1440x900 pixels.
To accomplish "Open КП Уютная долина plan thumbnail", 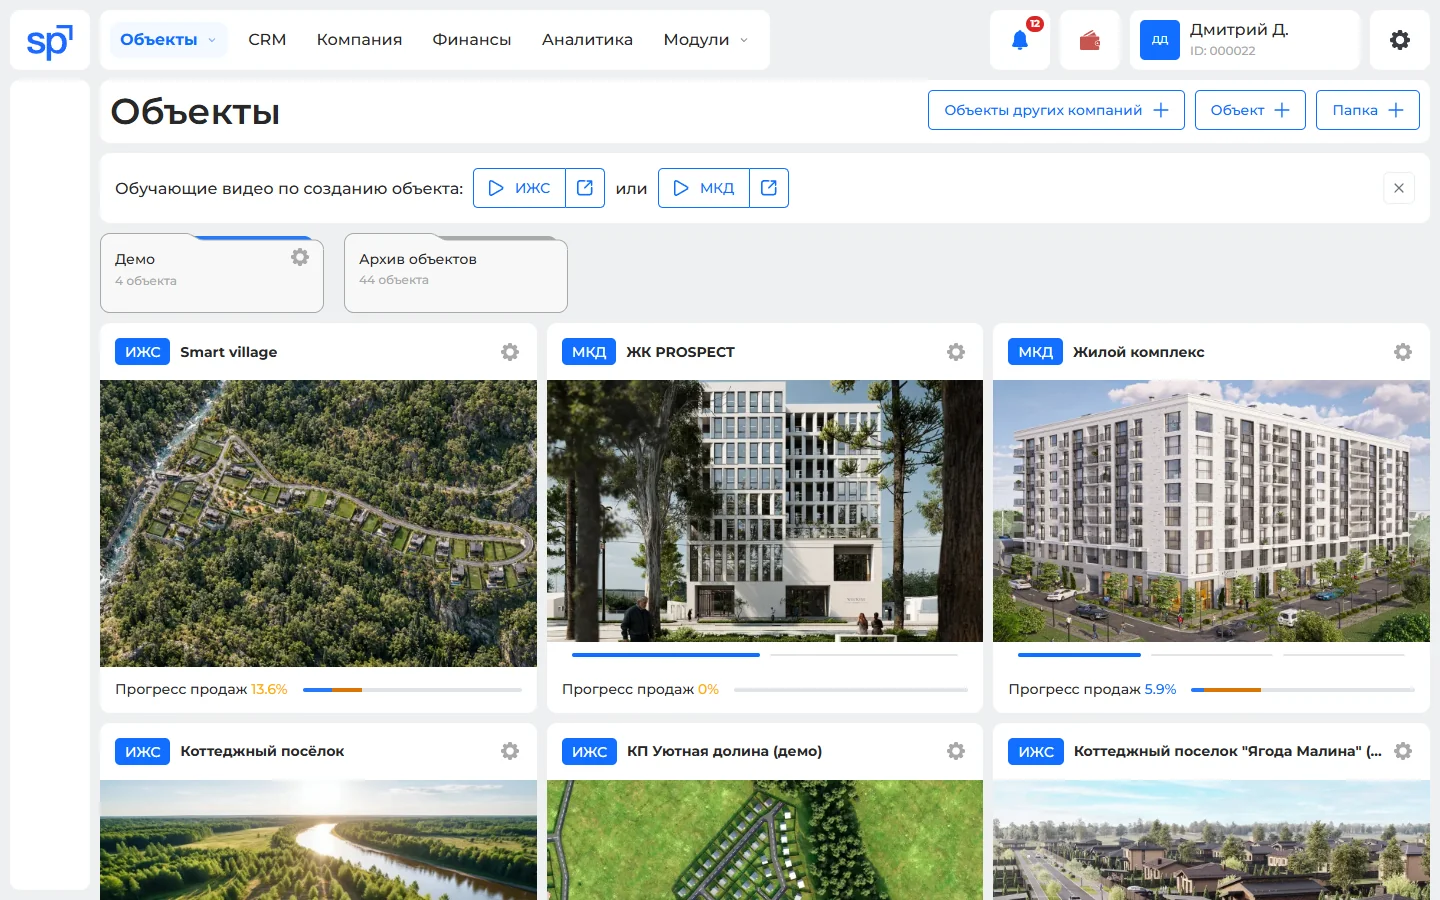I will 765,840.
